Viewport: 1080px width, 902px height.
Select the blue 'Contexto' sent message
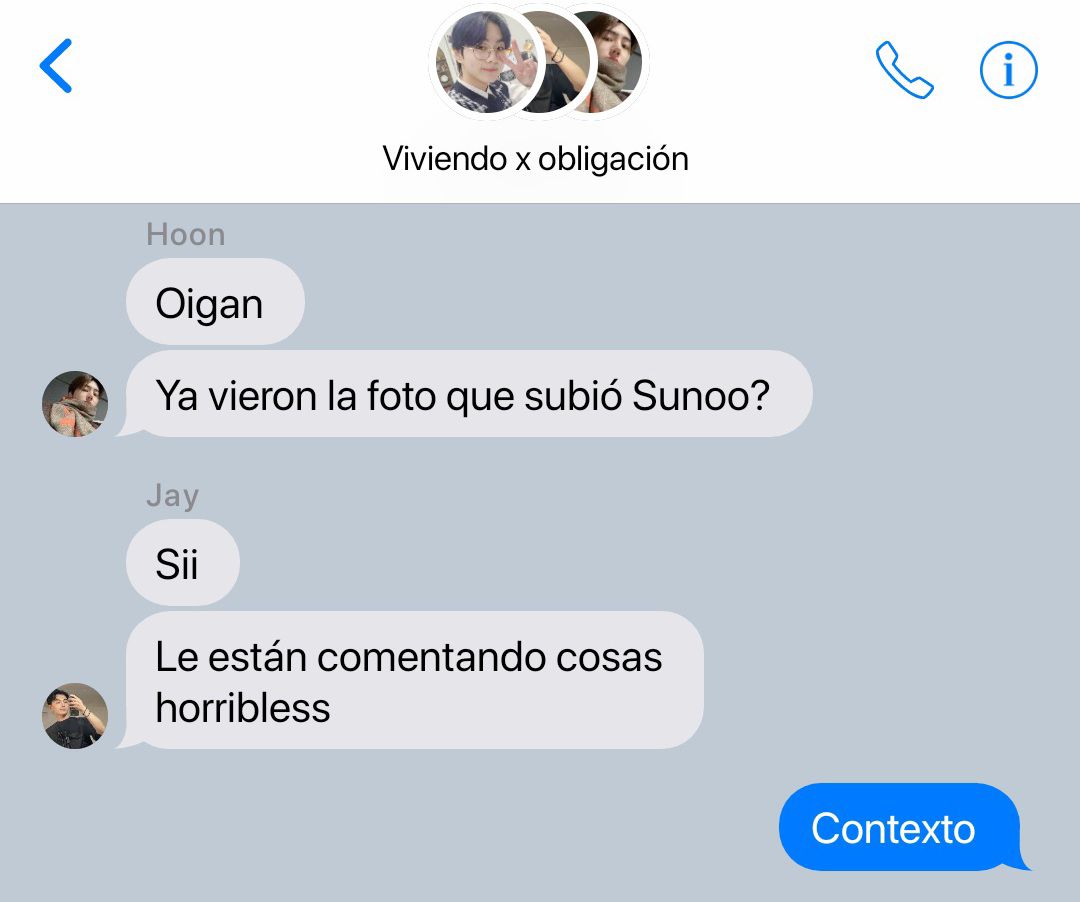(x=902, y=827)
